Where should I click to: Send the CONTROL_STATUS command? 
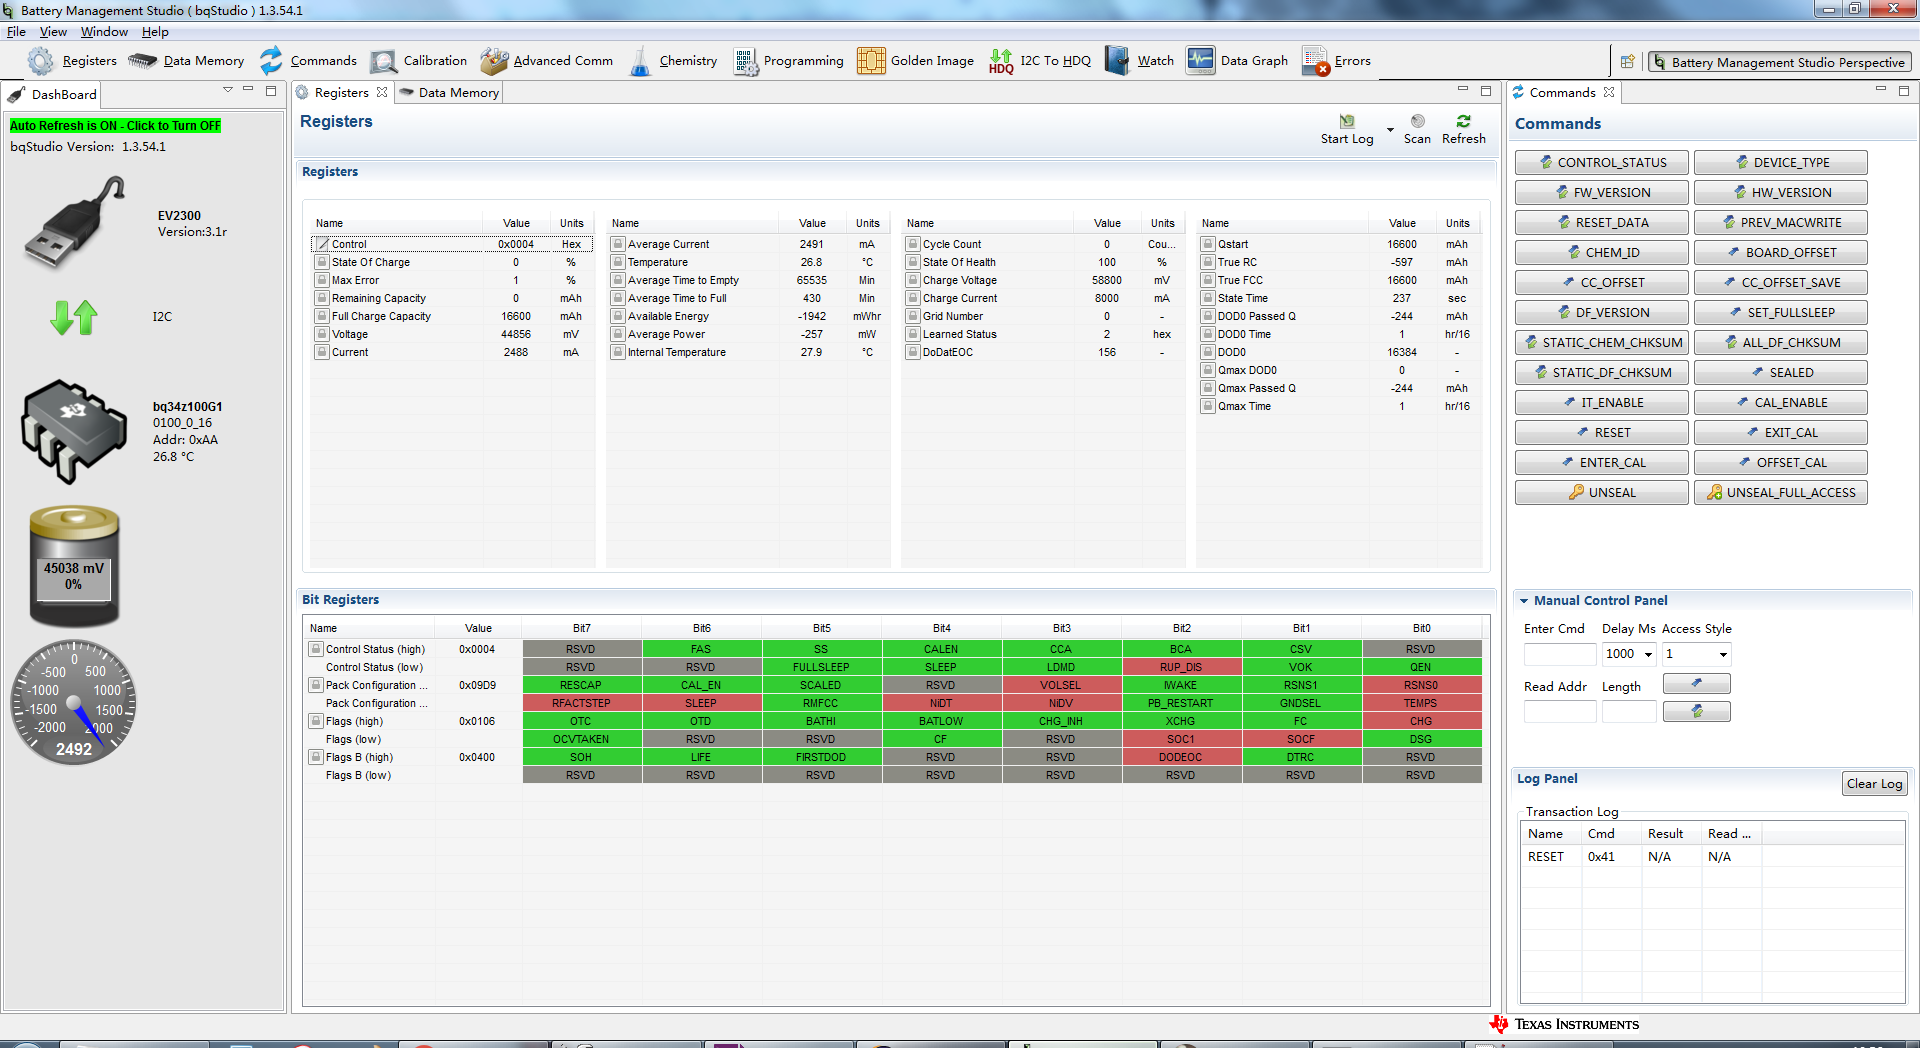pyautogui.click(x=1601, y=162)
